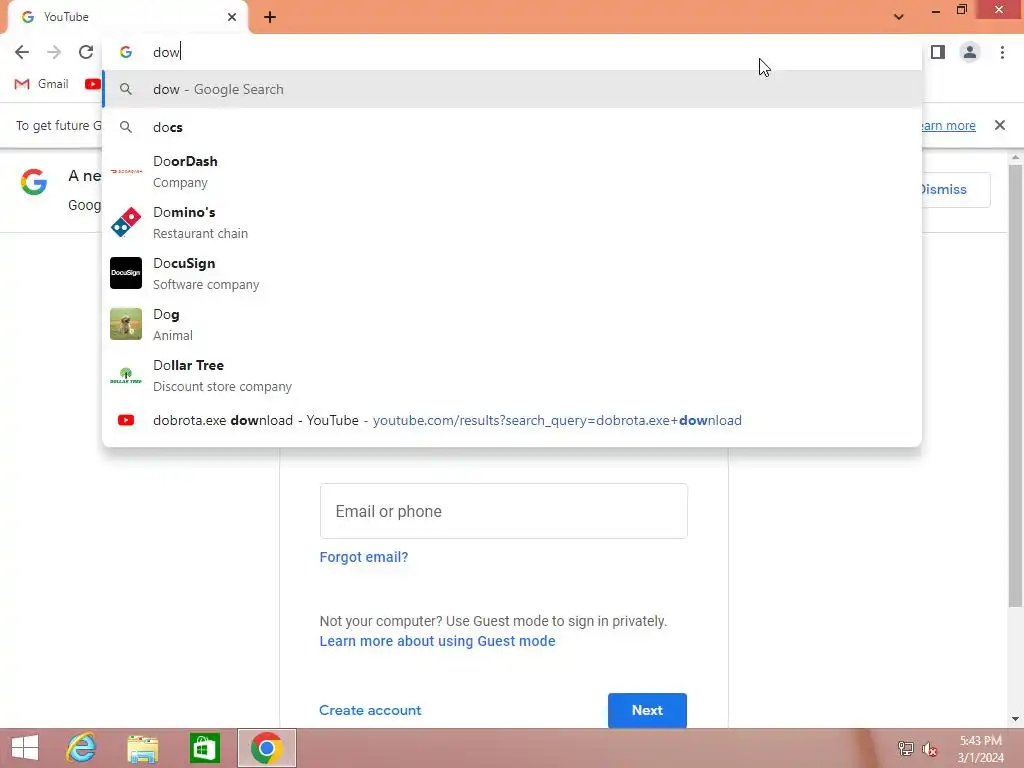Go back with the browser back arrow
Screen dimensions: 1024x768
[x=22, y=52]
